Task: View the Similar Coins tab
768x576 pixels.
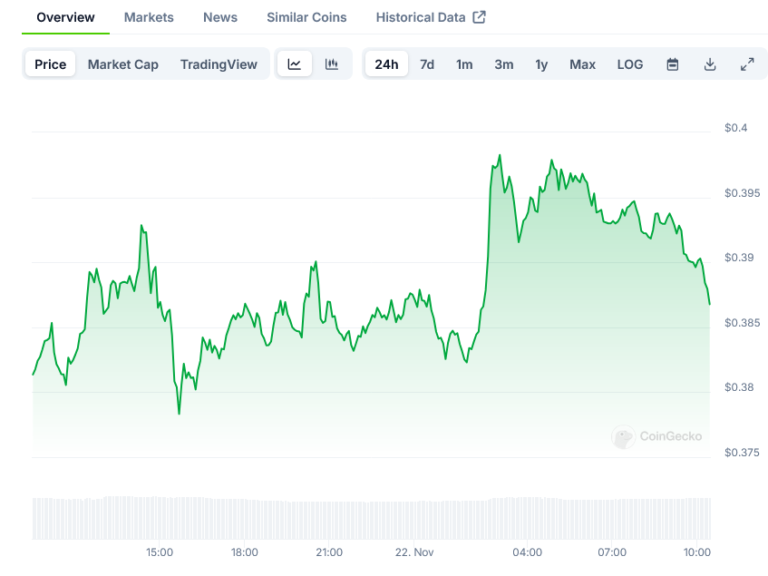Action: coord(307,18)
